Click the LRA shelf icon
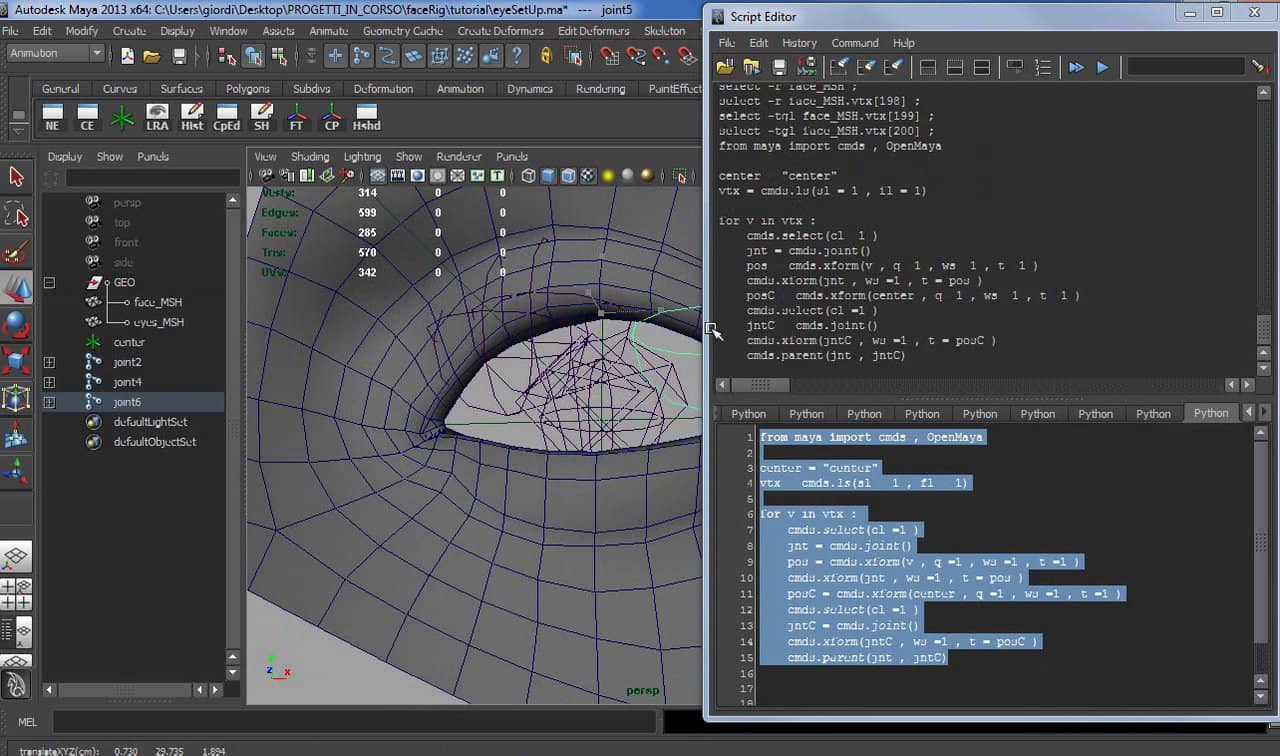Image resolution: width=1280 pixels, height=756 pixels. [157, 117]
